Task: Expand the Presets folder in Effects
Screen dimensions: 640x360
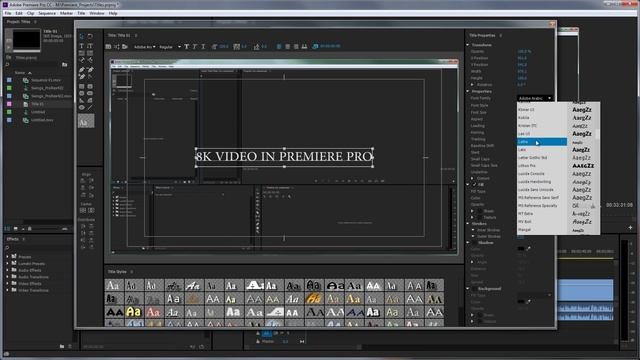Action: 7,257
